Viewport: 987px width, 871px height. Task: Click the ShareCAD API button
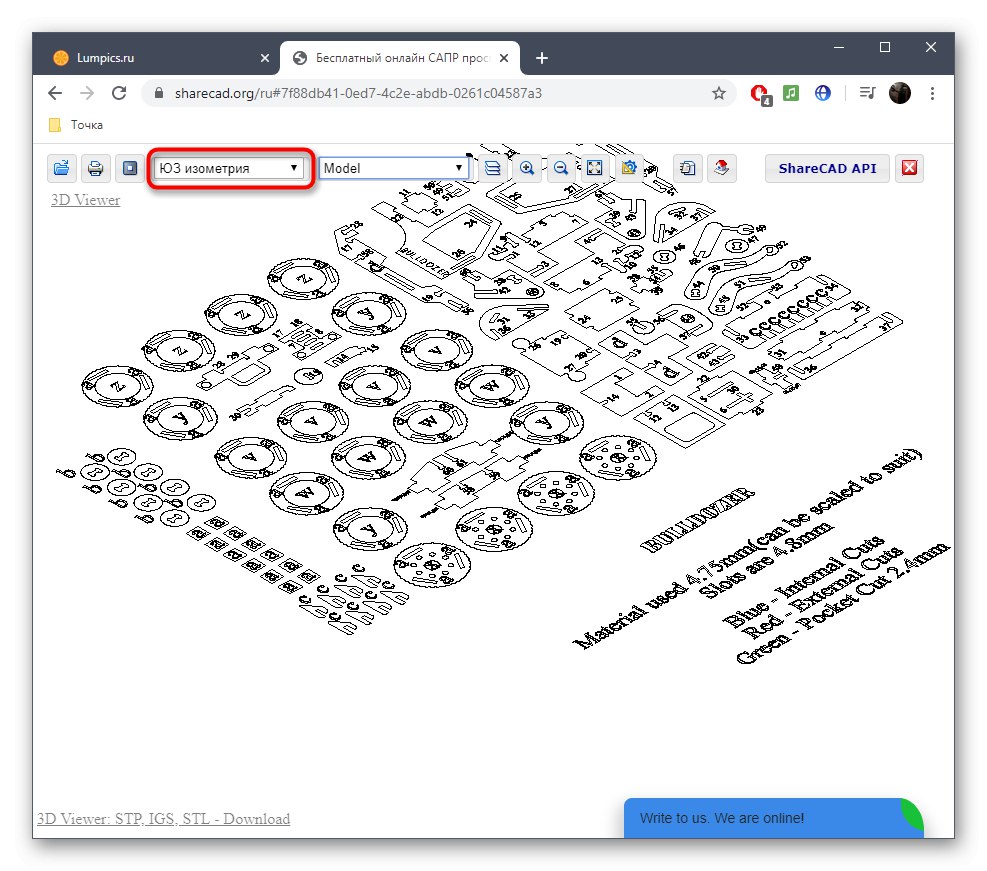826,168
